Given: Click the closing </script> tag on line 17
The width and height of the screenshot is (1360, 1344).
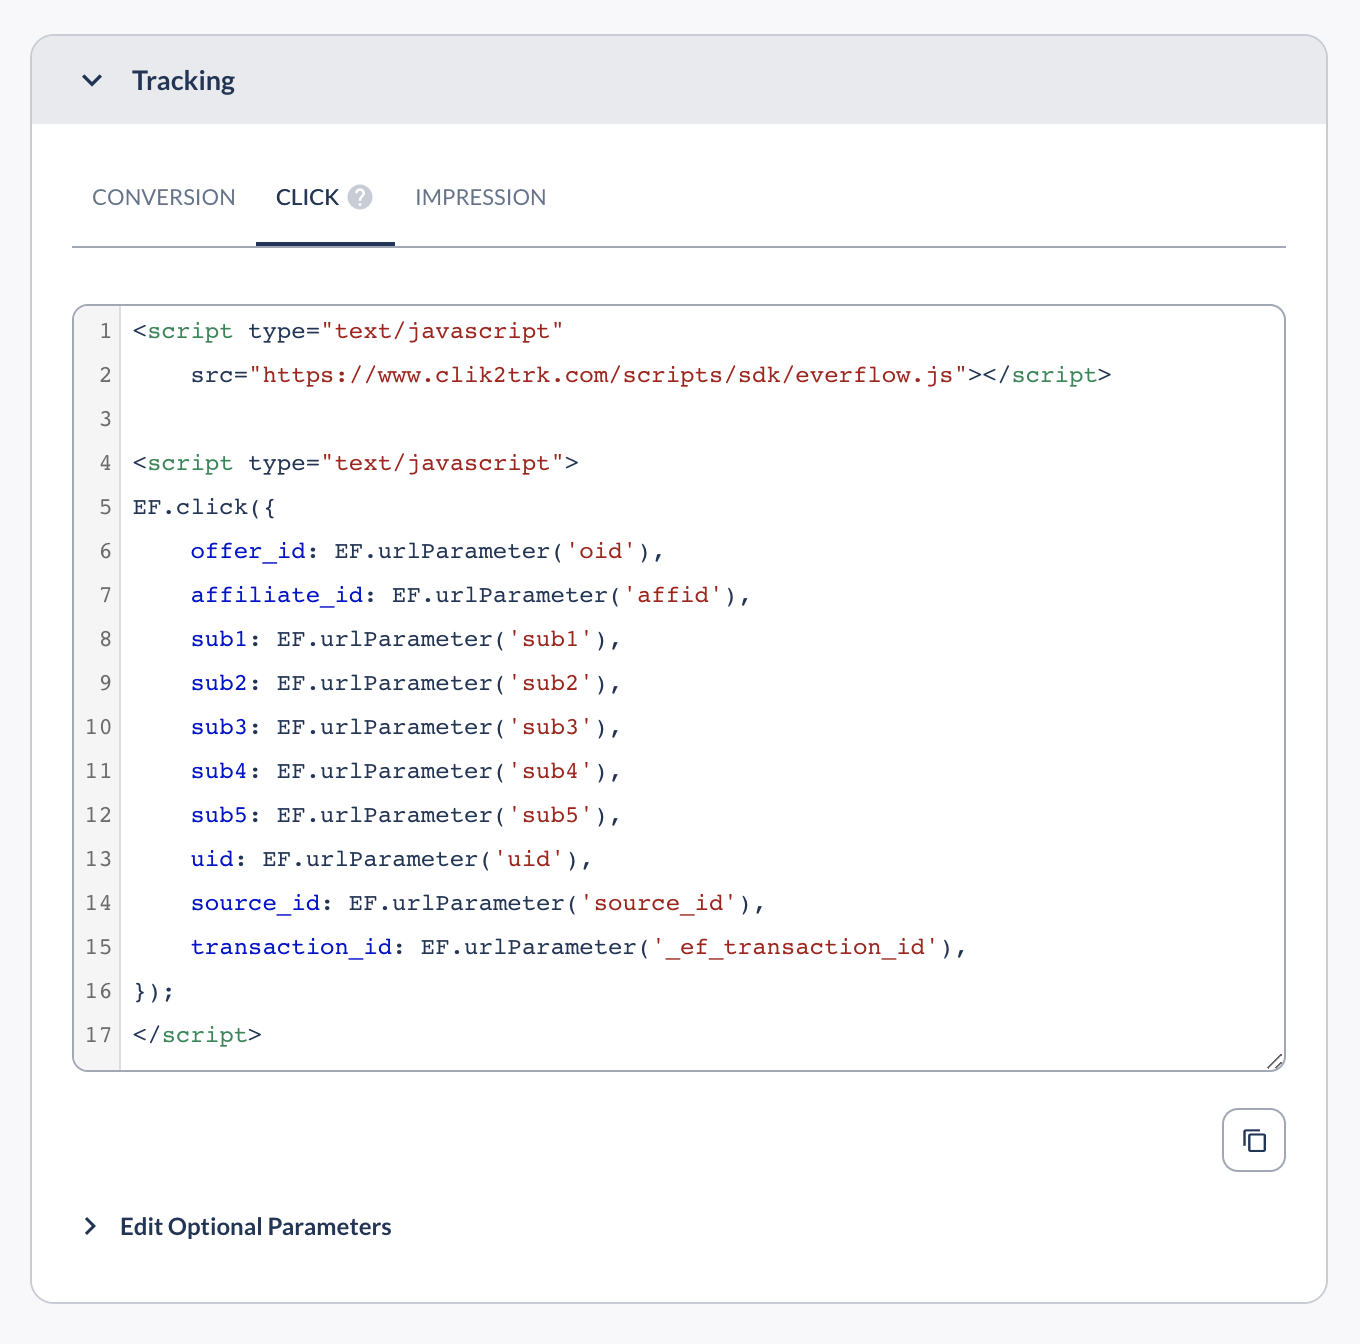Looking at the screenshot, I should click(197, 1035).
